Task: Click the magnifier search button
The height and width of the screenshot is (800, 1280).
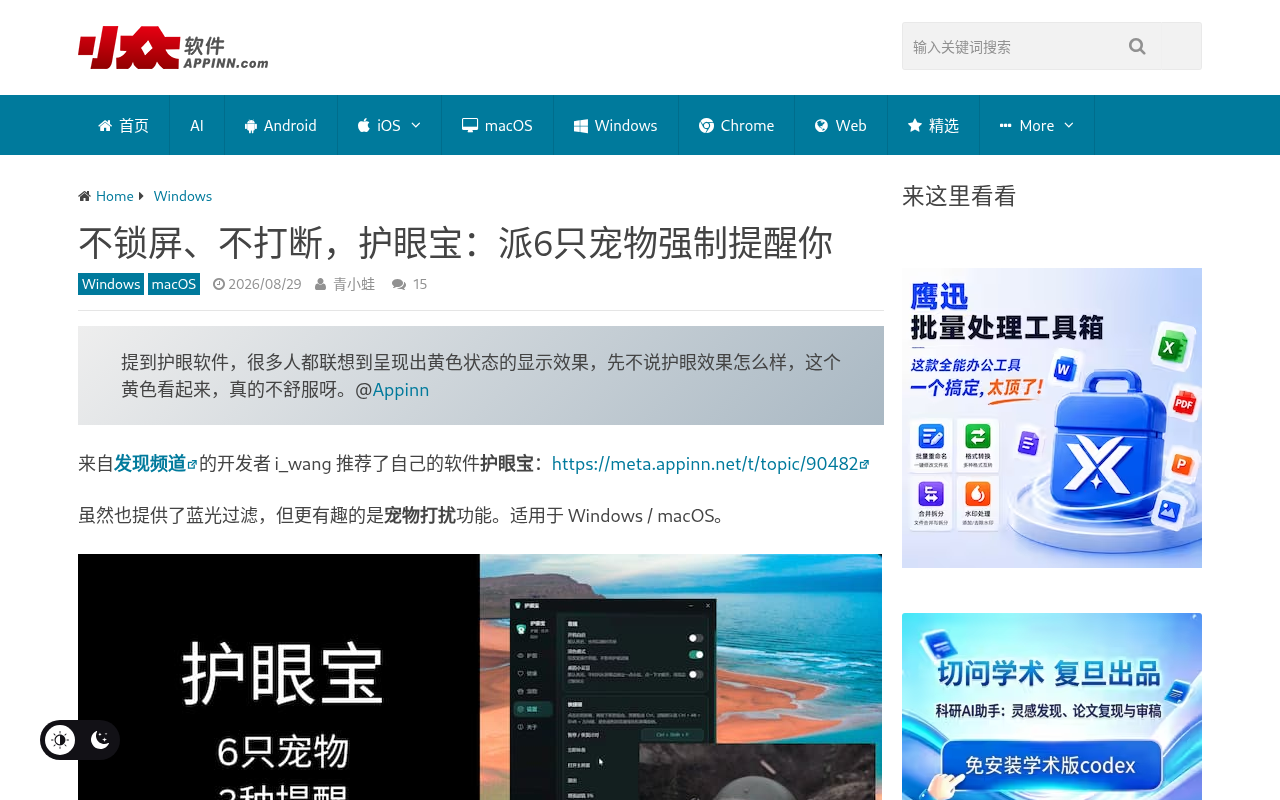Action: (1137, 46)
